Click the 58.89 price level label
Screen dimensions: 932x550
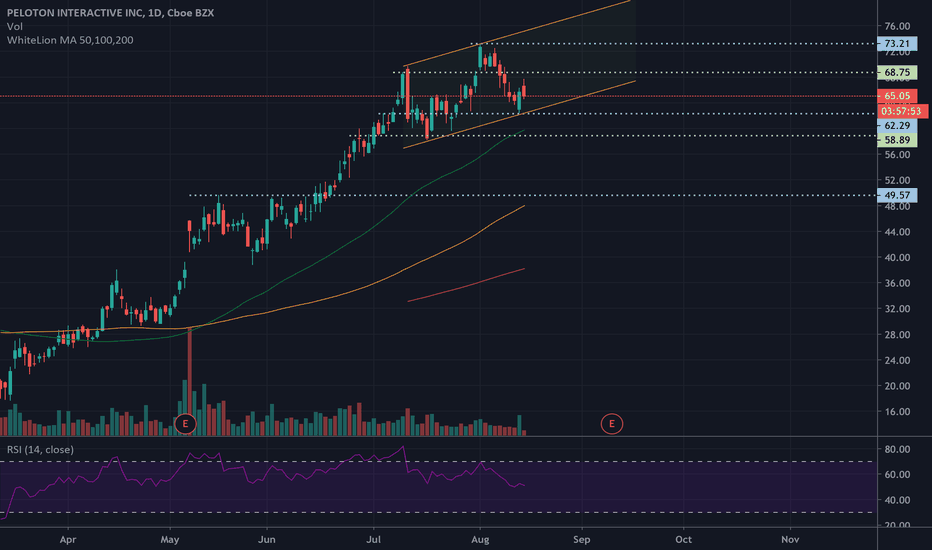tap(897, 140)
